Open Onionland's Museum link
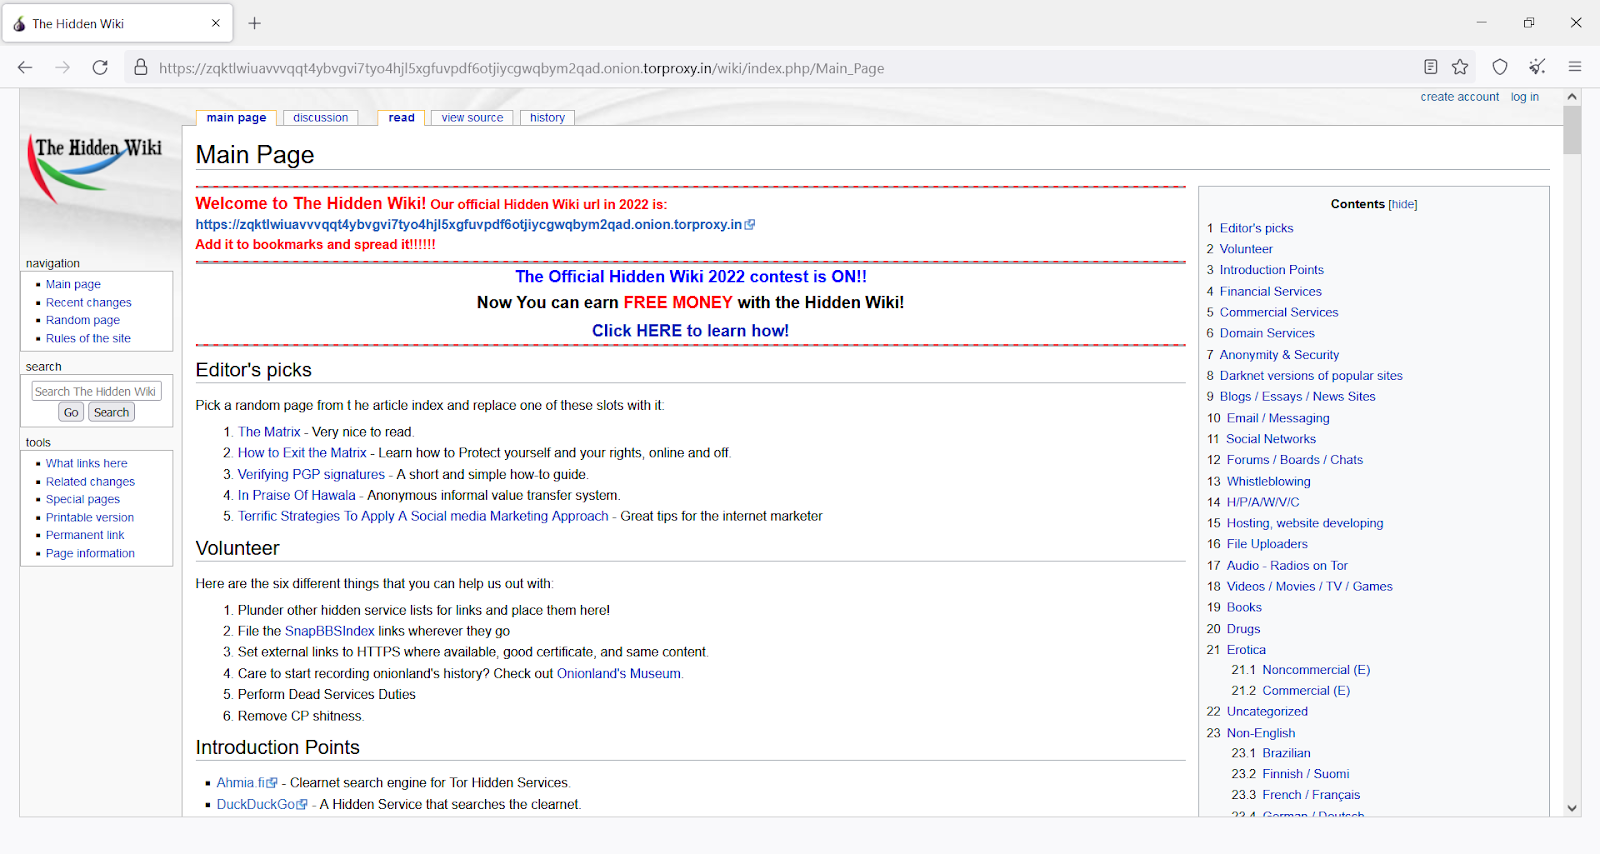Viewport: 1600px width, 854px height. [618, 673]
